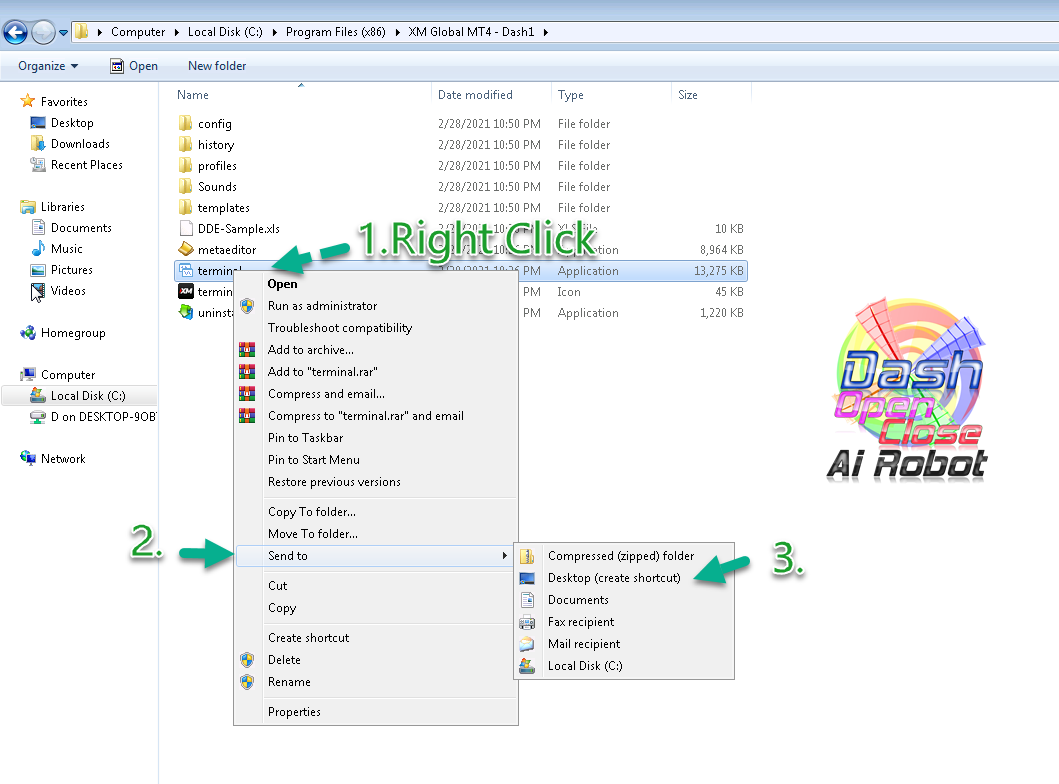Click the Network icon in the sidebar

[x=28, y=458]
